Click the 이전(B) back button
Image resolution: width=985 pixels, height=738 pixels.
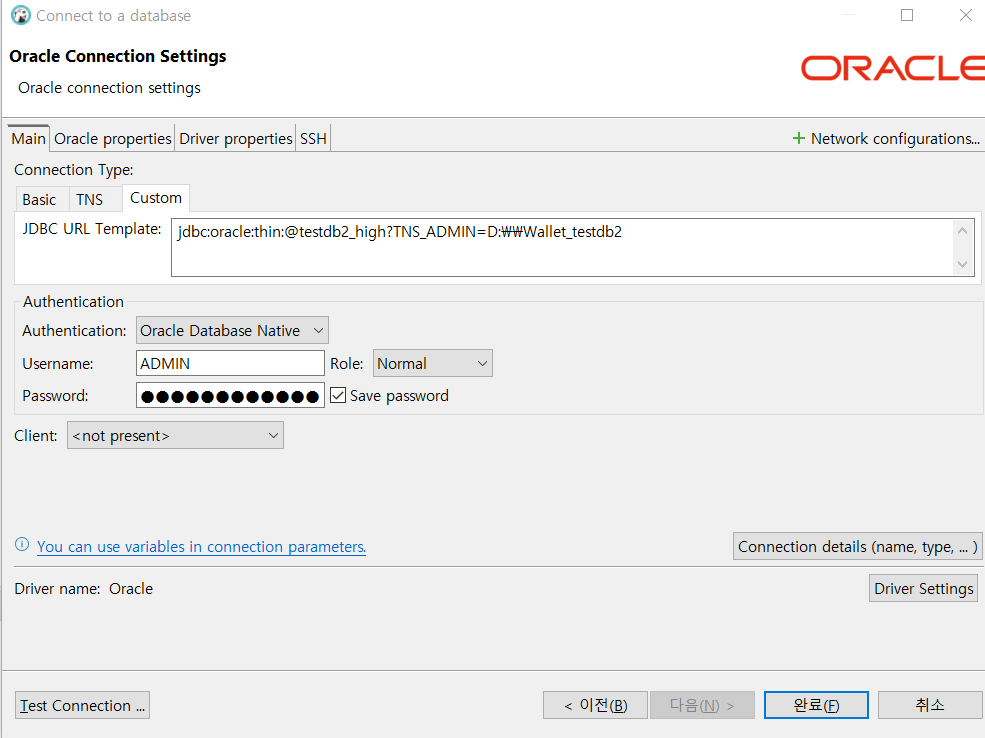pyautogui.click(x=595, y=705)
